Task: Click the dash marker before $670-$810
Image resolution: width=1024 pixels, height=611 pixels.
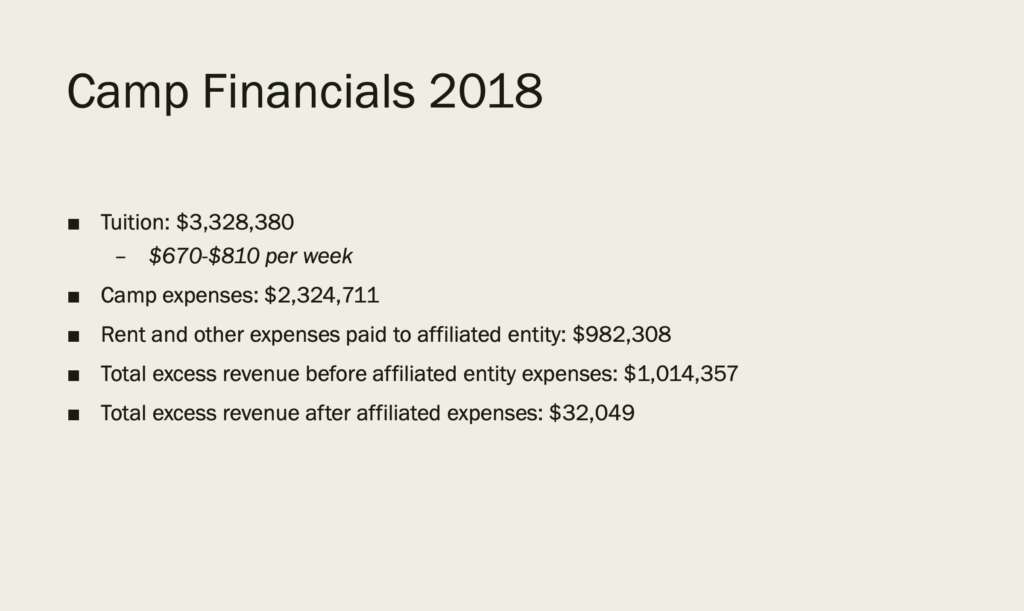Action: click(x=121, y=257)
